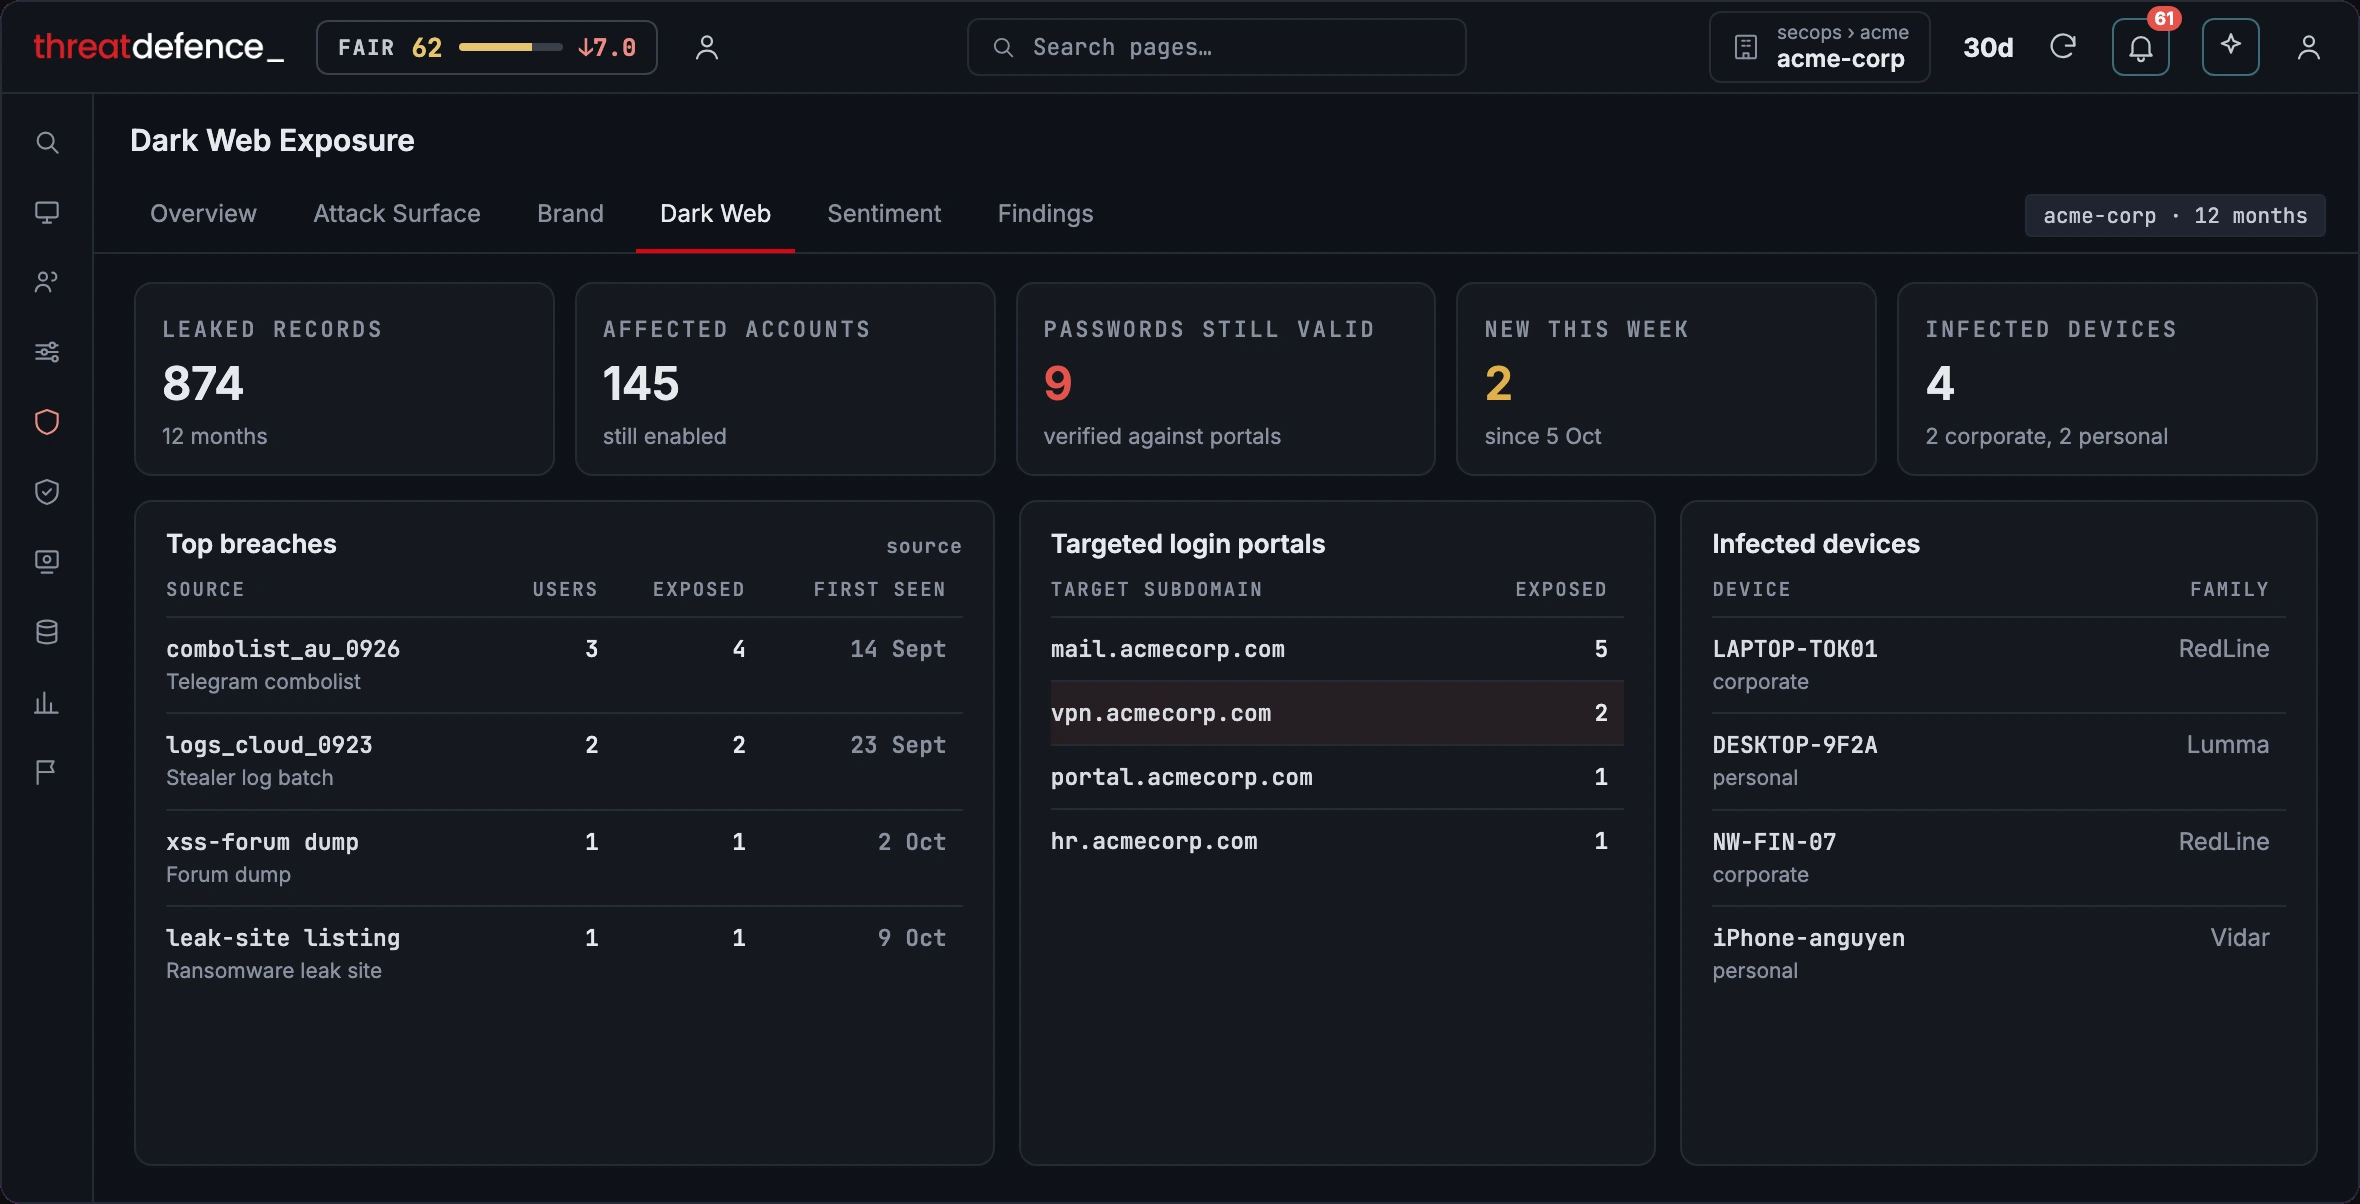The image size is (2360, 1204).
Task: Select the Dark Web tab
Action: point(715,213)
